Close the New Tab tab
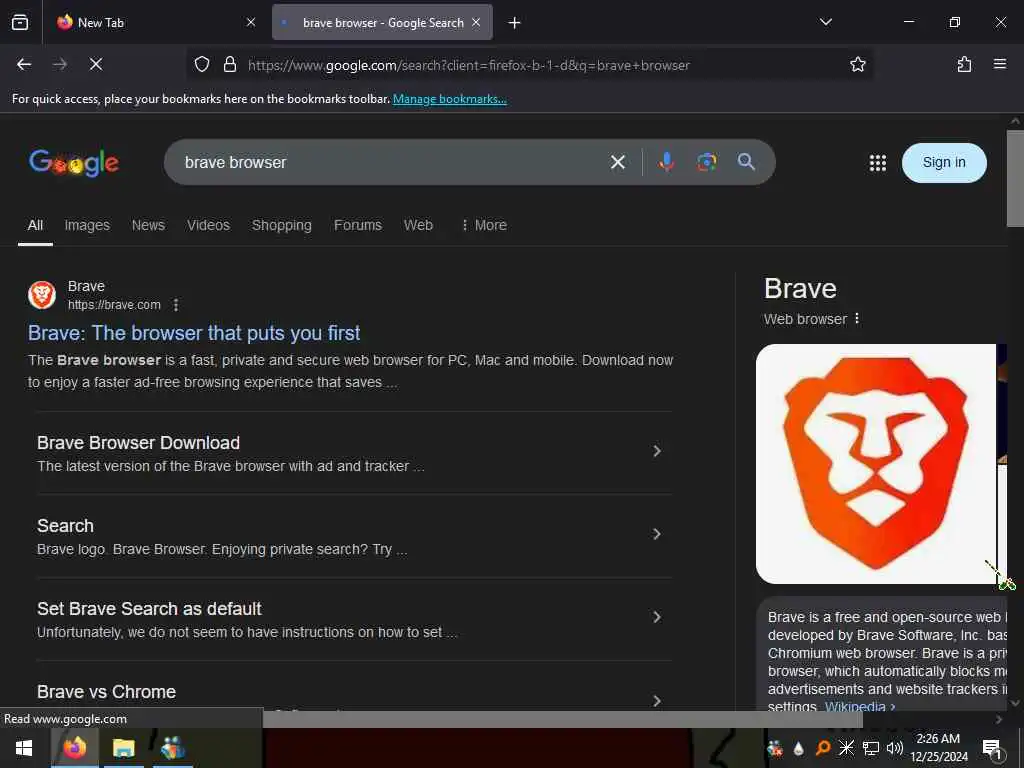This screenshot has height=768, width=1024. click(251, 22)
